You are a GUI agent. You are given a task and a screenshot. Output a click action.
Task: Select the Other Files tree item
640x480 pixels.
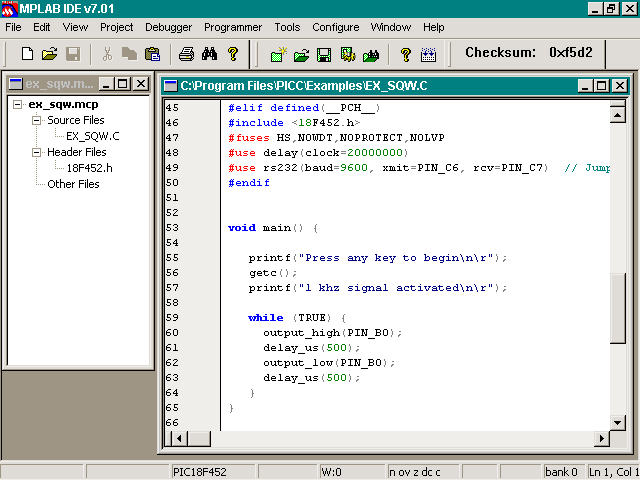point(73,184)
